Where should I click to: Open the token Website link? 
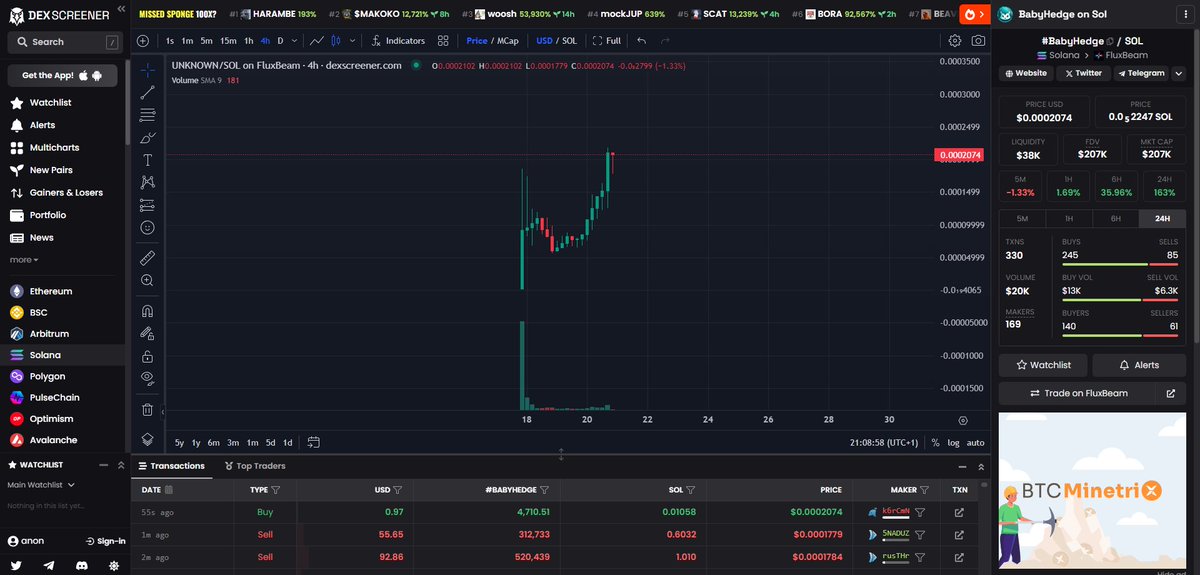1025,73
